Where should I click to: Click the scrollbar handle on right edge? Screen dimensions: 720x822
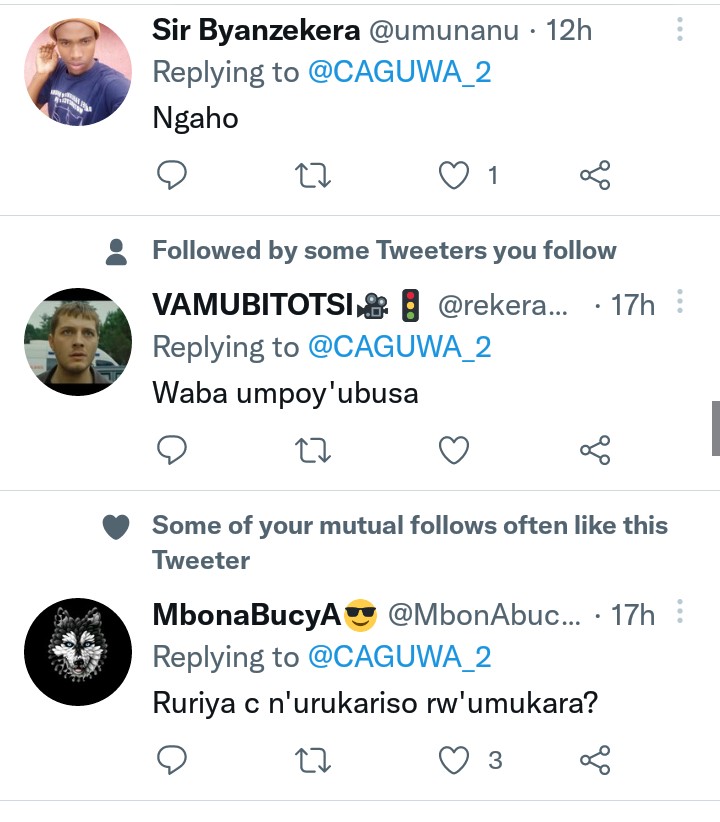click(x=715, y=428)
